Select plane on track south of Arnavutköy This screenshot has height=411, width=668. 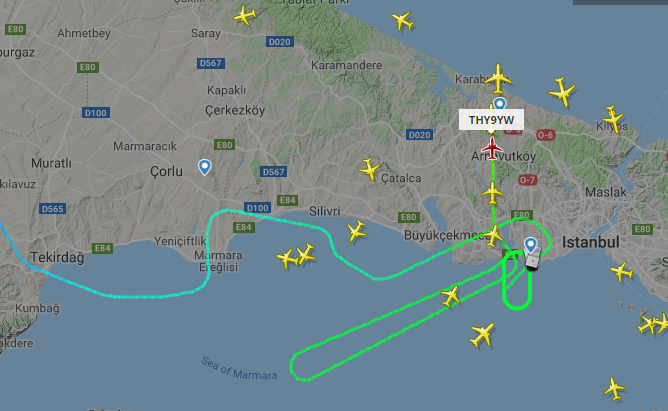(492, 193)
